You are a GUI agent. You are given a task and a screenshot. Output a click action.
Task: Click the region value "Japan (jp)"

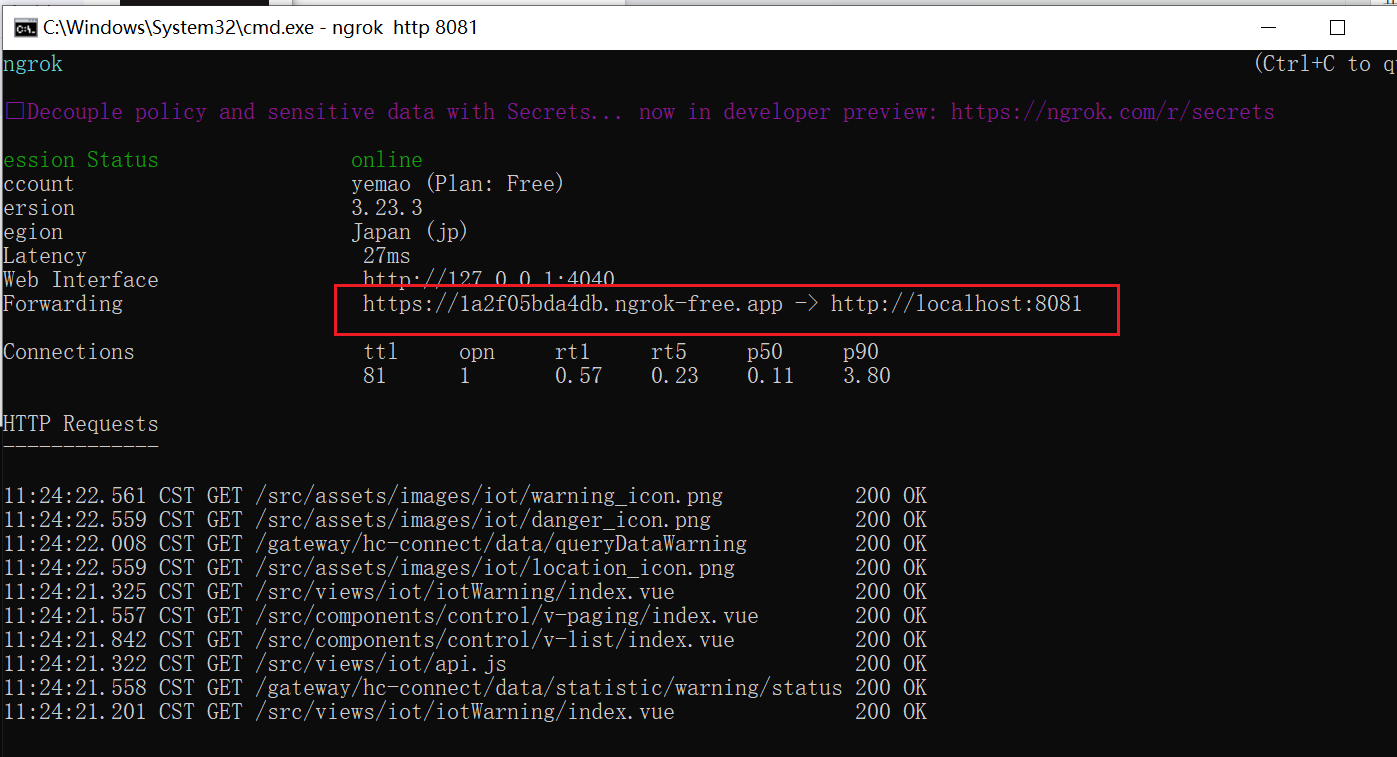(x=409, y=232)
